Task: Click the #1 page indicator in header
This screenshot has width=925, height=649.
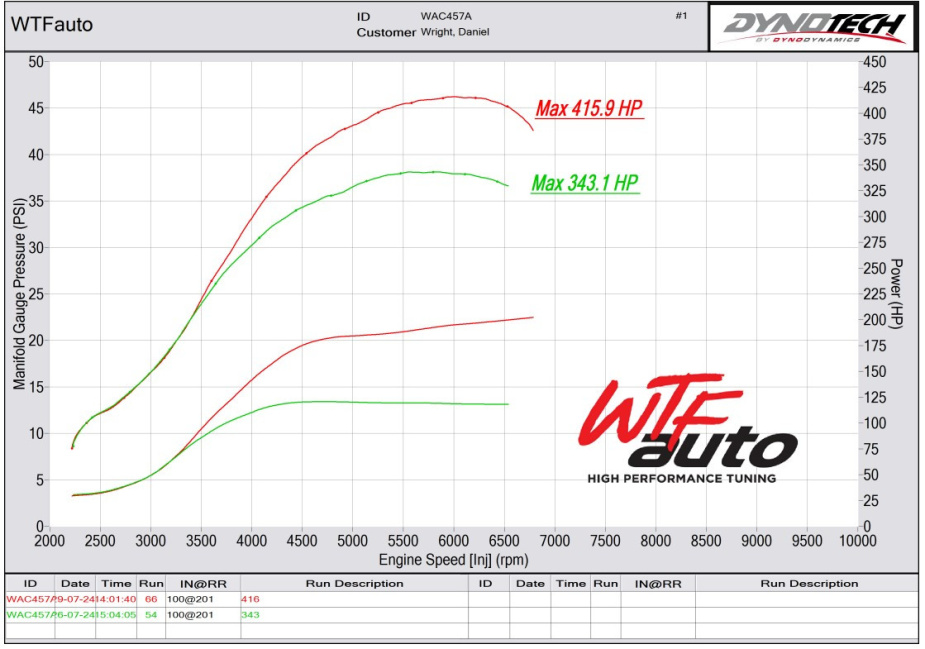Action: 681,16
